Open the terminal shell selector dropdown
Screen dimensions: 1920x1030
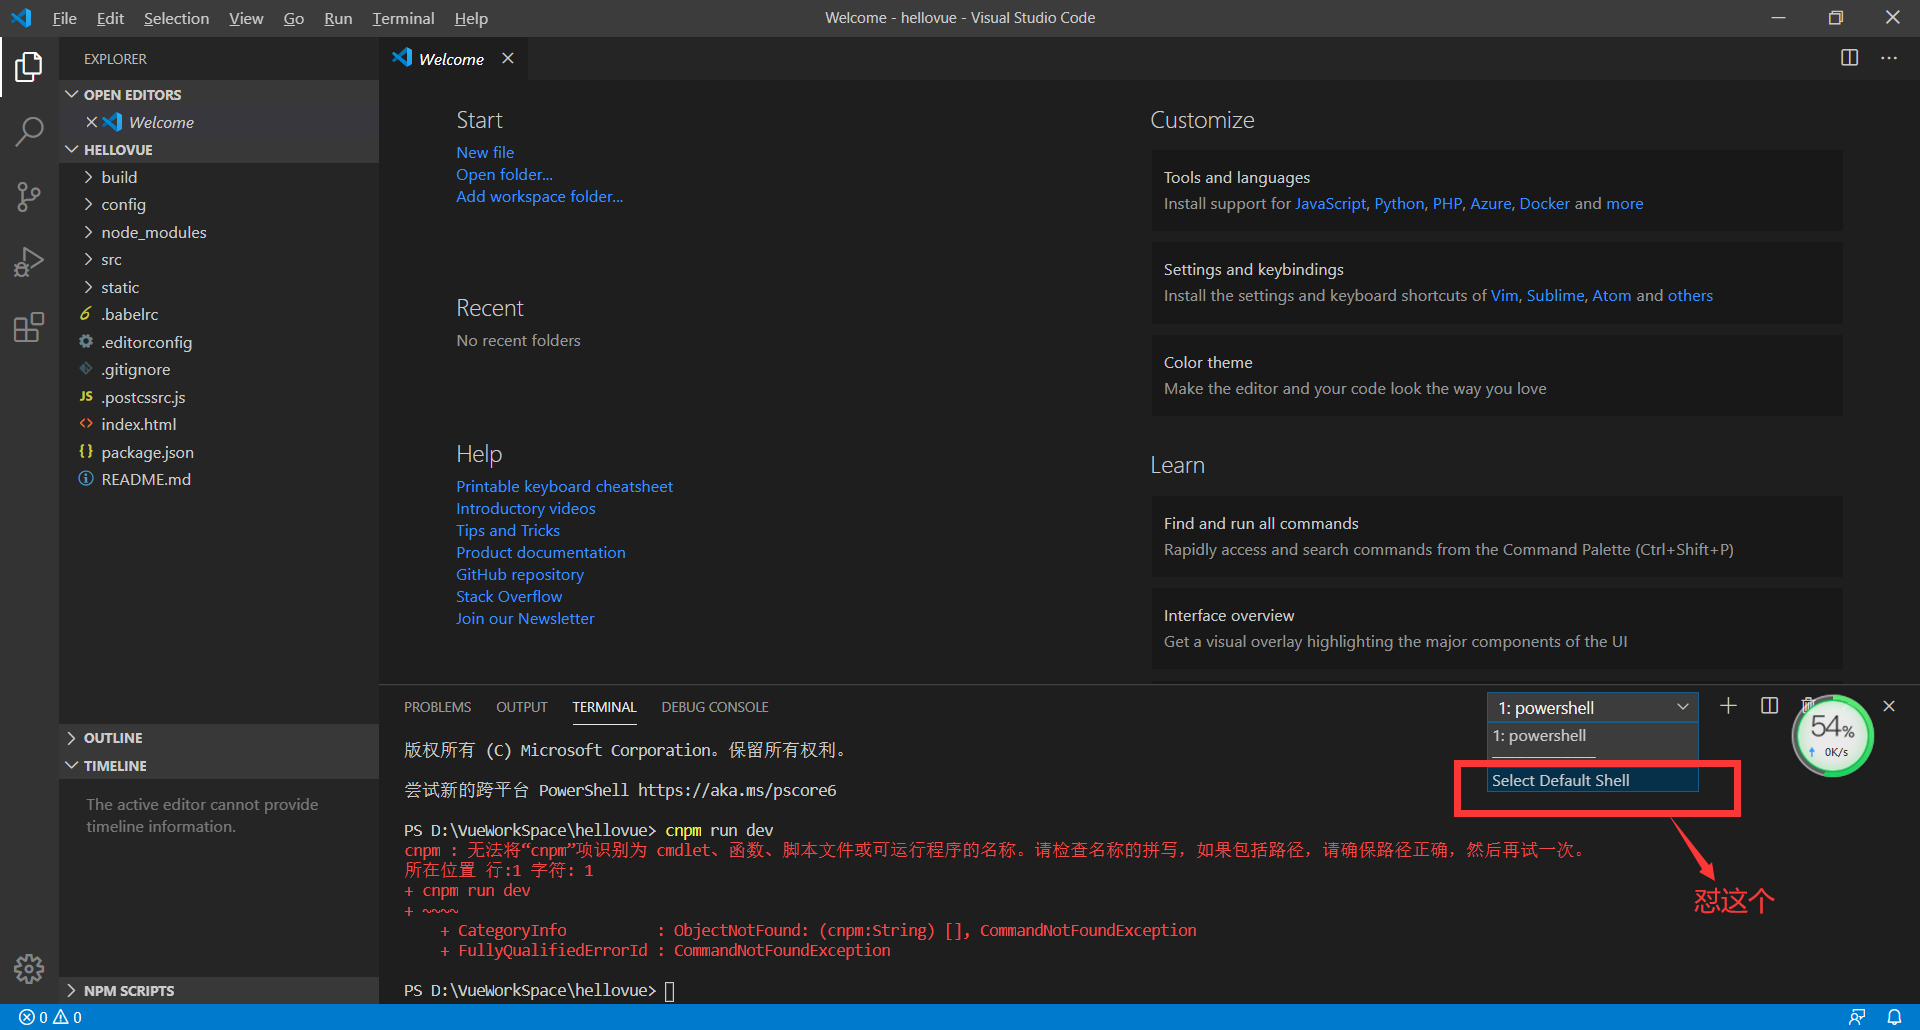(x=1592, y=707)
